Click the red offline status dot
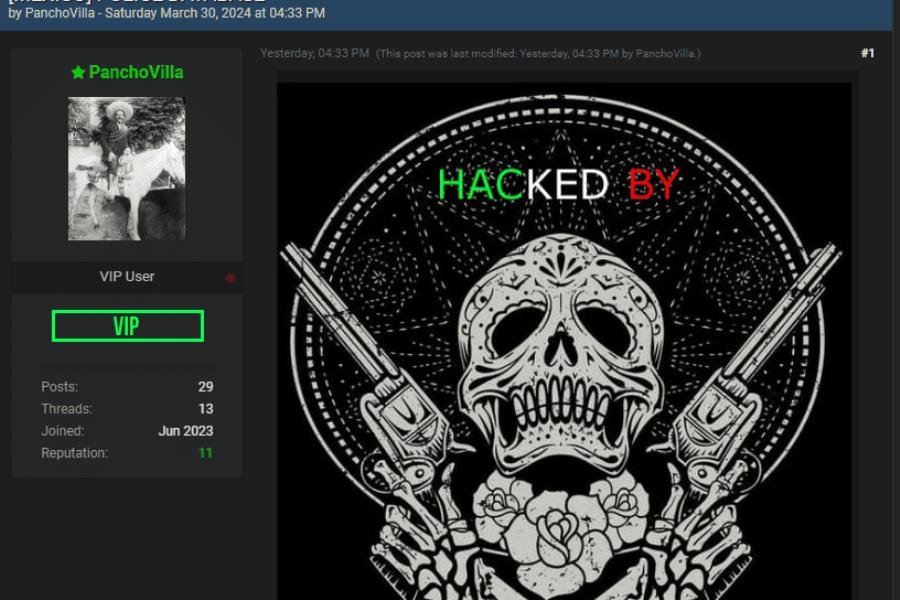 (x=230, y=278)
